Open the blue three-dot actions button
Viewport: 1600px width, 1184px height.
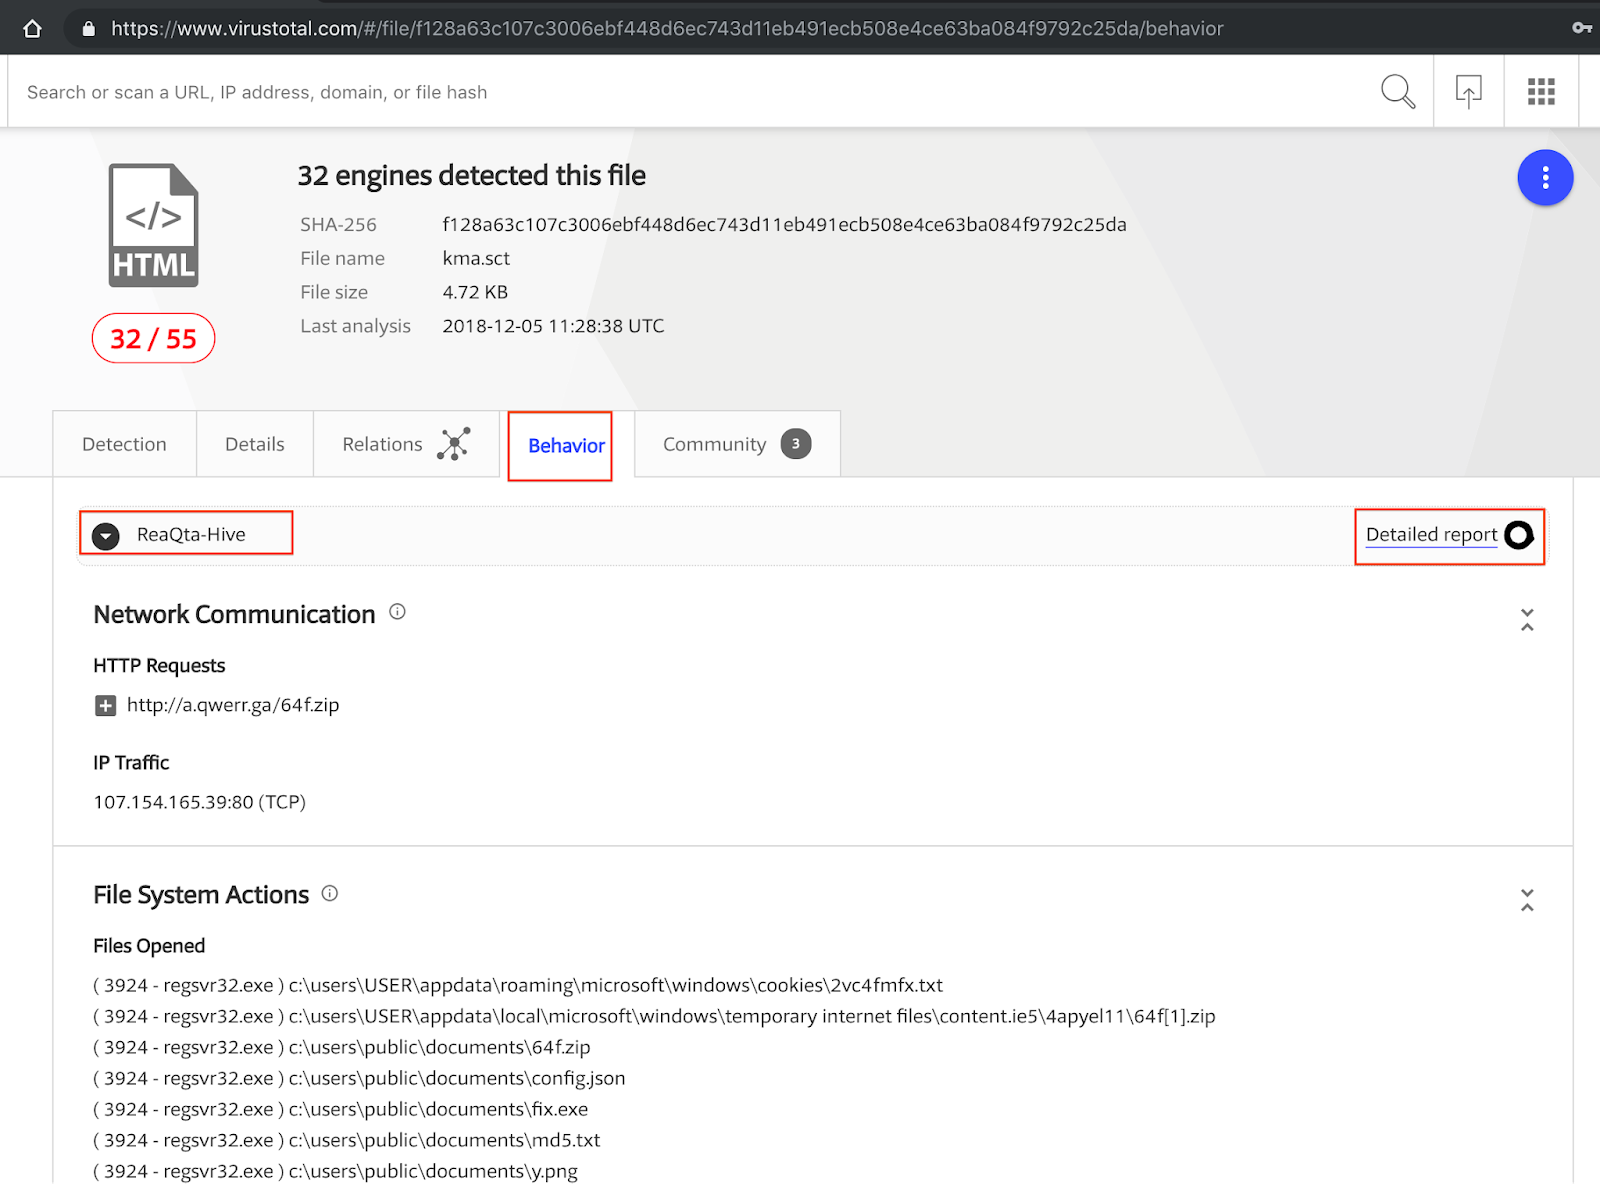1545,178
